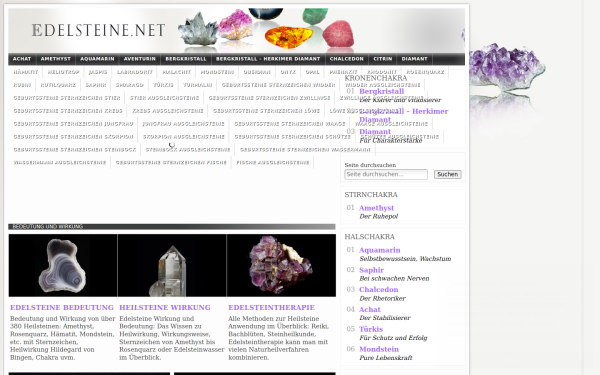Select Jungfrau Ausgleichsteine menu item
The height and width of the screenshot is (375, 600).
tap(184, 124)
